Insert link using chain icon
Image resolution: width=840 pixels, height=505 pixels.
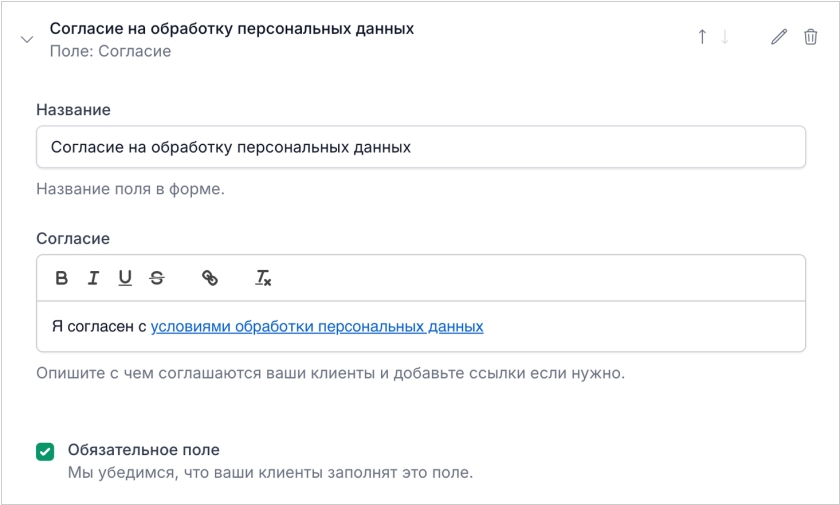[x=209, y=278]
